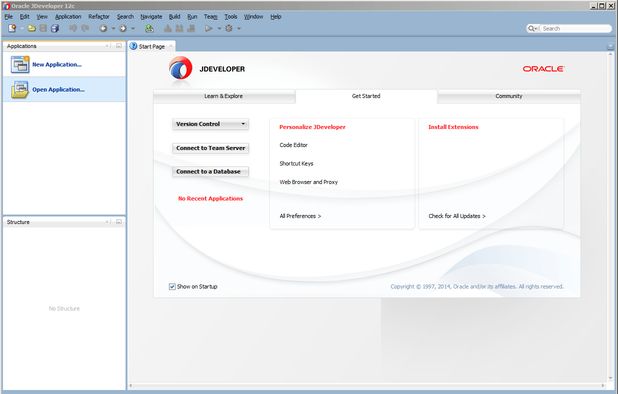This screenshot has width=618, height=394.
Task: Open the New icon dropdown arrow
Action: tap(22, 28)
